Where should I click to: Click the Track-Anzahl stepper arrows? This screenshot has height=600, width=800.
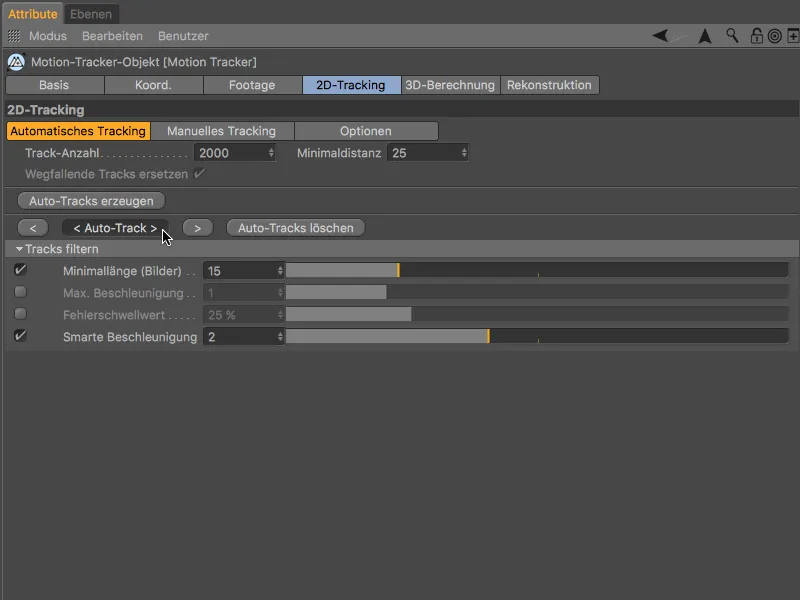pos(271,153)
